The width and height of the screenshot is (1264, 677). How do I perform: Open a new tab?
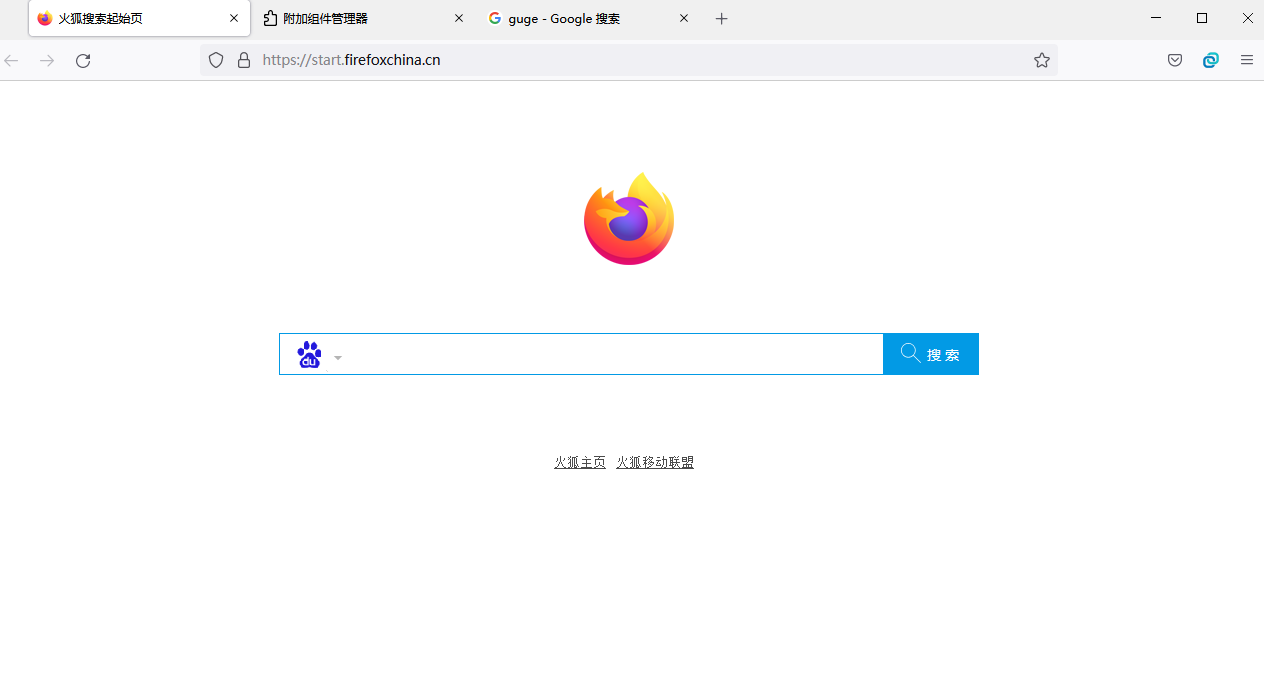click(722, 18)
